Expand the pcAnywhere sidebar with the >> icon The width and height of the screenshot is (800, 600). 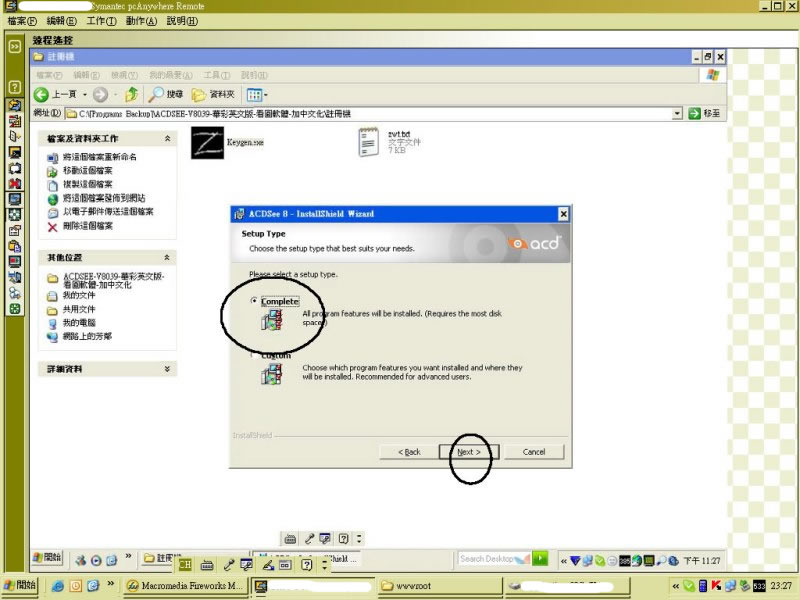[15, 46]
